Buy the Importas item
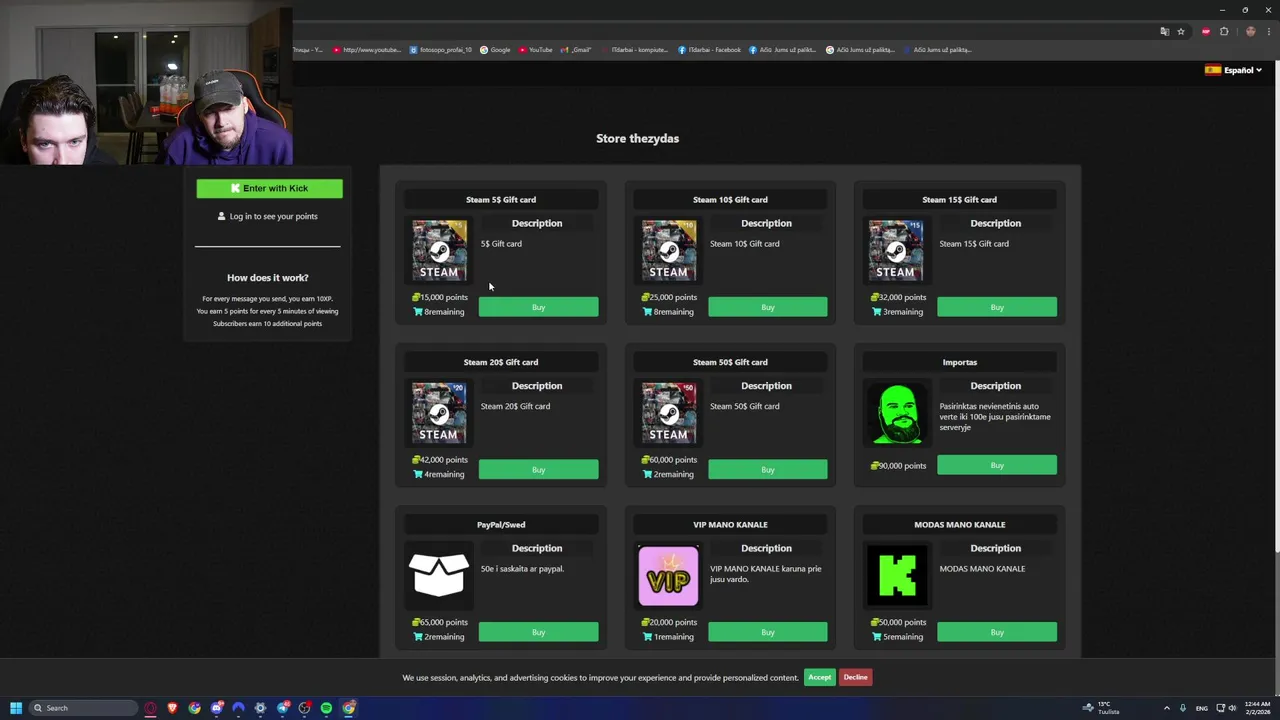 tap(996, 465)
